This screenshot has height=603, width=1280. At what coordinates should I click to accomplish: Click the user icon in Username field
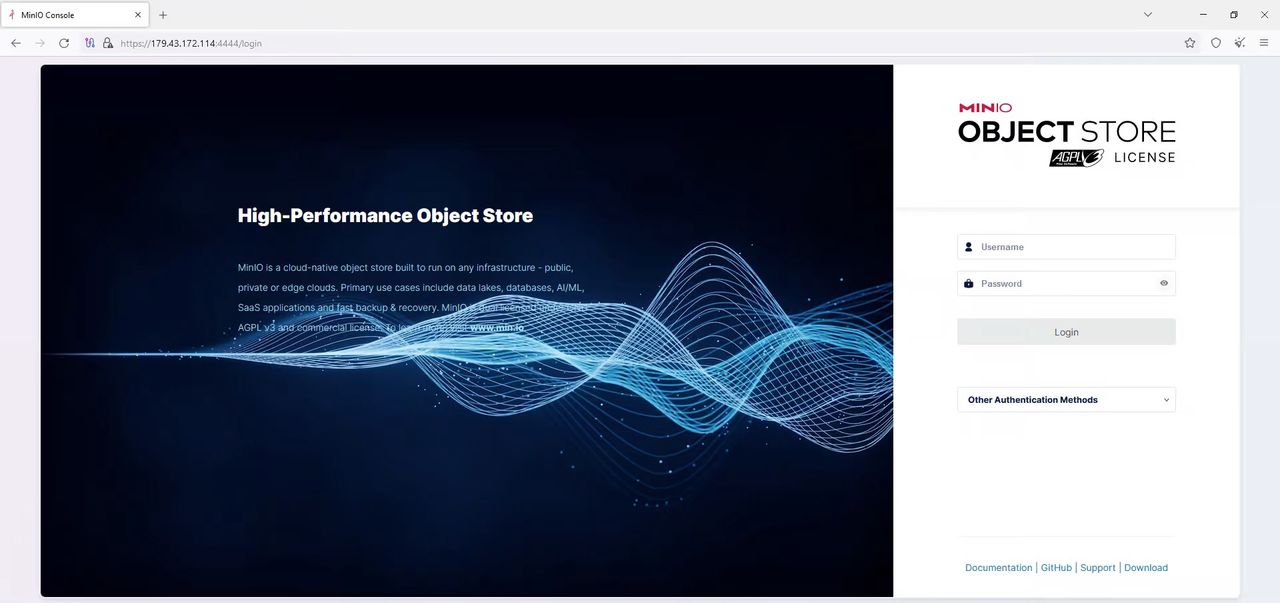pyautogui.click(x=968, y=247)
